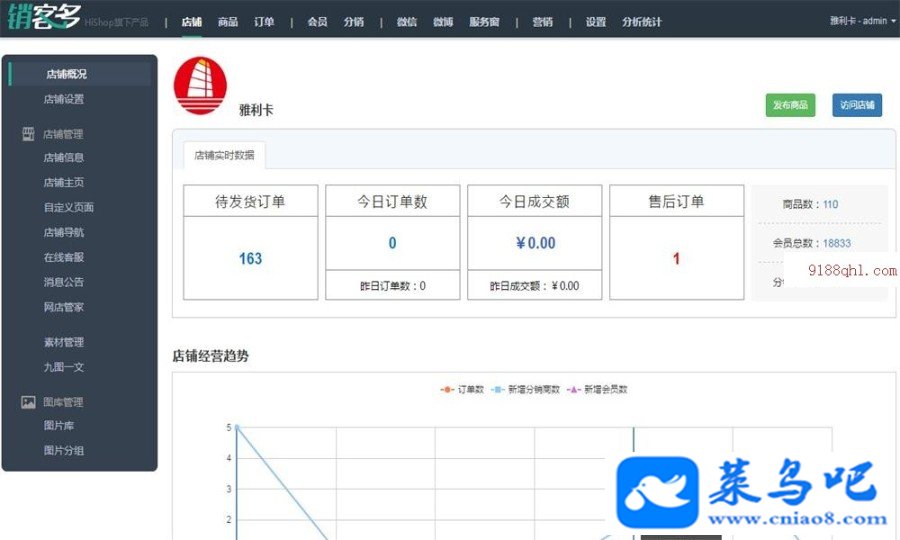Click the image library picture icon in sidebar

[x=28, y=402]
